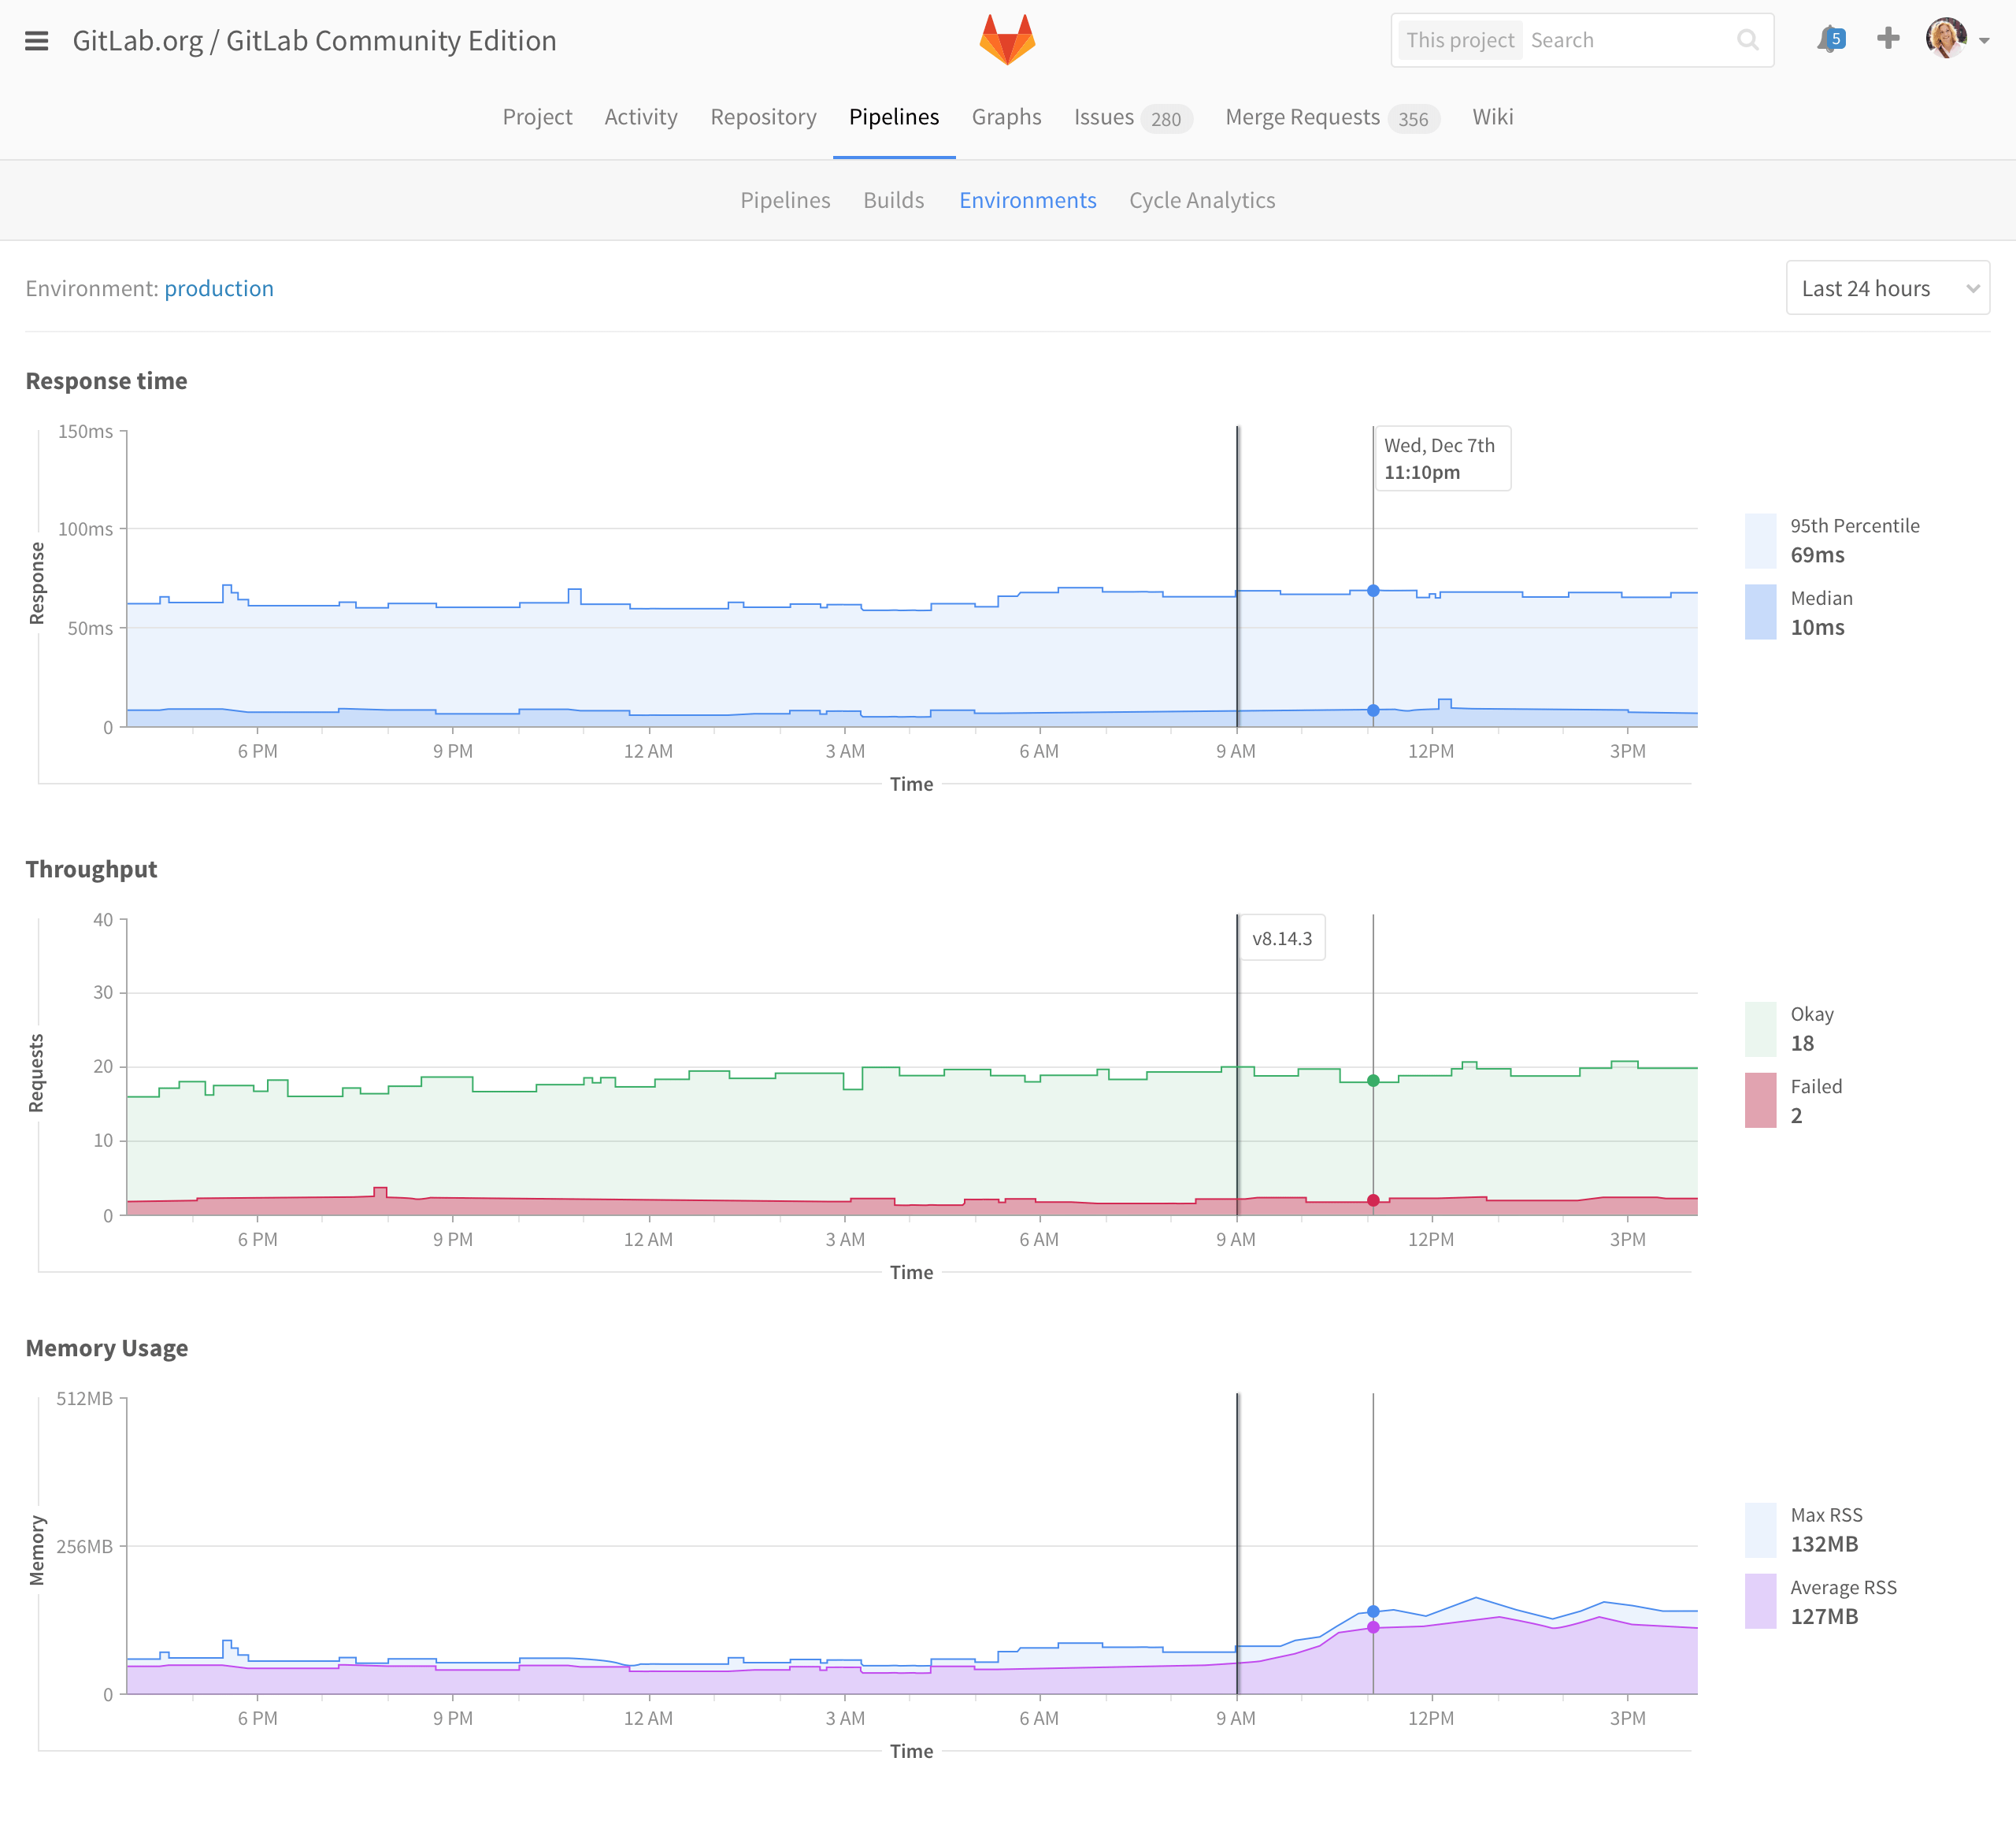Open the Pipelines sub-navigation link

[x=785, y=200]
